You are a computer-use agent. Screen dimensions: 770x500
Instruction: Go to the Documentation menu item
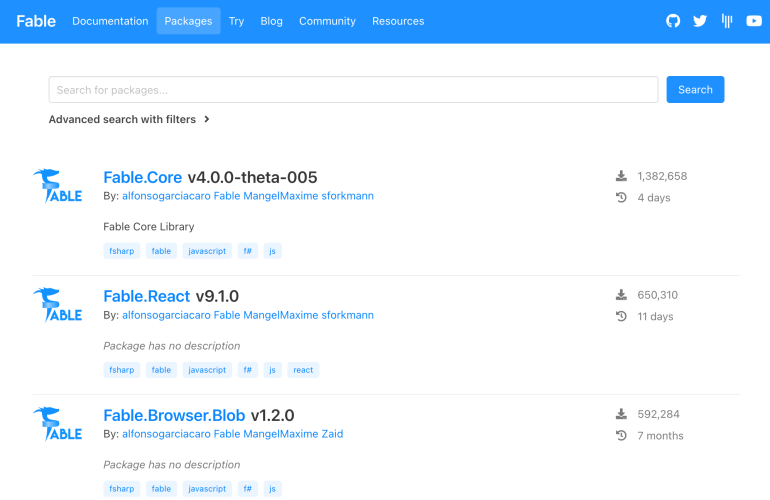click(x=110, y=21)
